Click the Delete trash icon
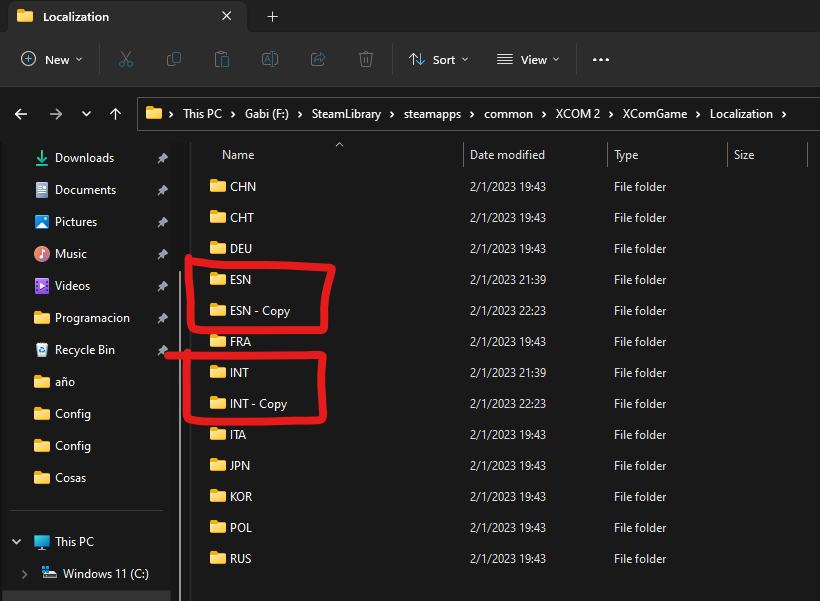Image resolution: width=820 pixels, height=601 pixels. tap(366, 60)
